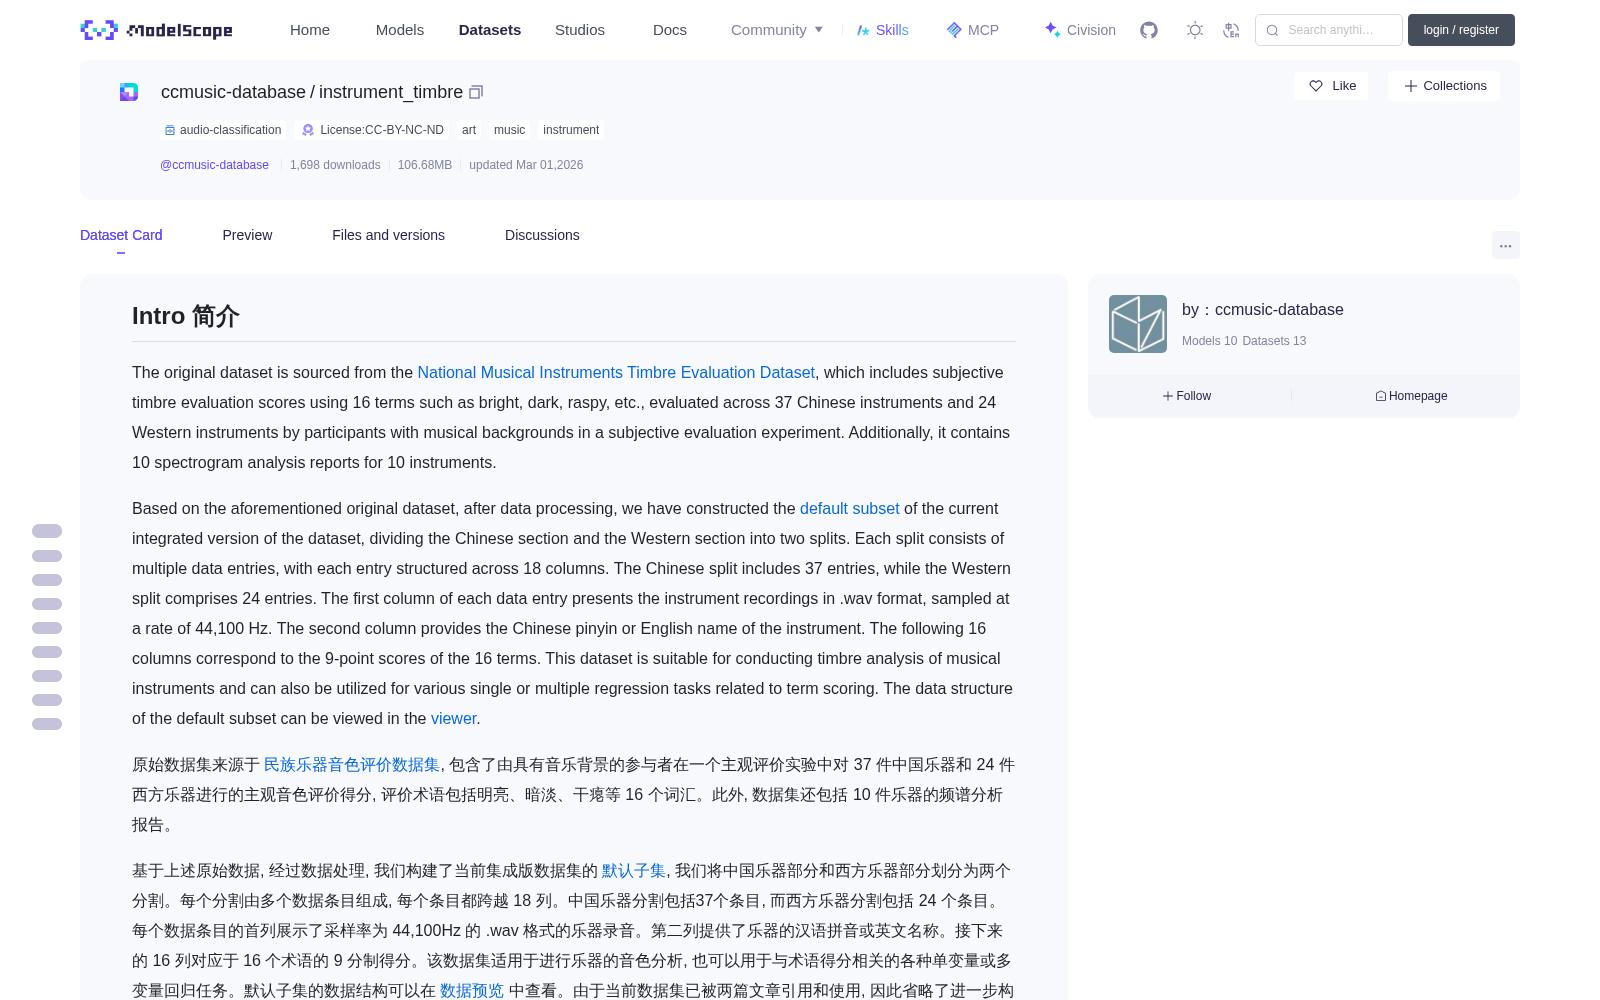The height and width of the screenshot is (1000, 1600).
Task: Open the 民族乐器音色评价数据集 link
Action: [351, 764]
